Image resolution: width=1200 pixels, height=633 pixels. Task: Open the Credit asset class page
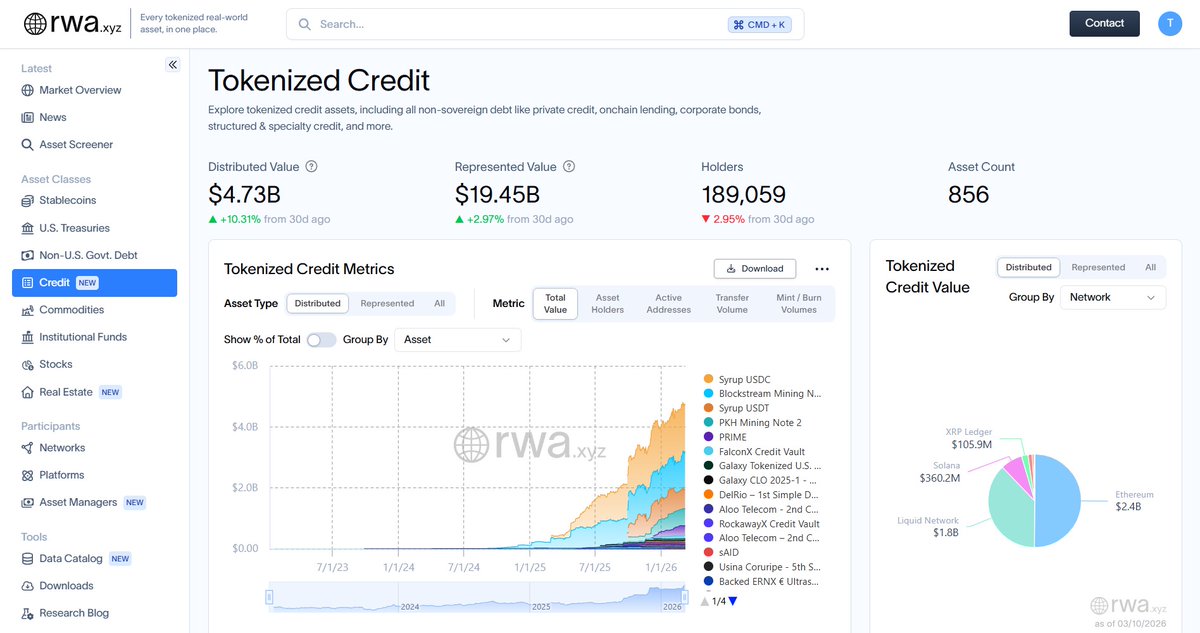pyautogui.click(x=94, y=283)
